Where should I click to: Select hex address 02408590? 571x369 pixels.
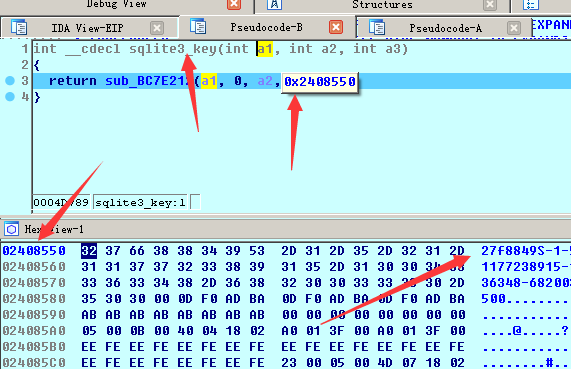[x=34, y=315]
